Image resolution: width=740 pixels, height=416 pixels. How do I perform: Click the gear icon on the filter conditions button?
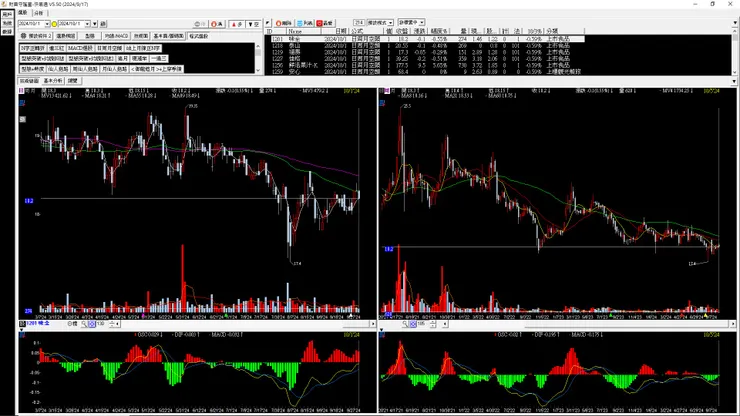pos(24,36)
